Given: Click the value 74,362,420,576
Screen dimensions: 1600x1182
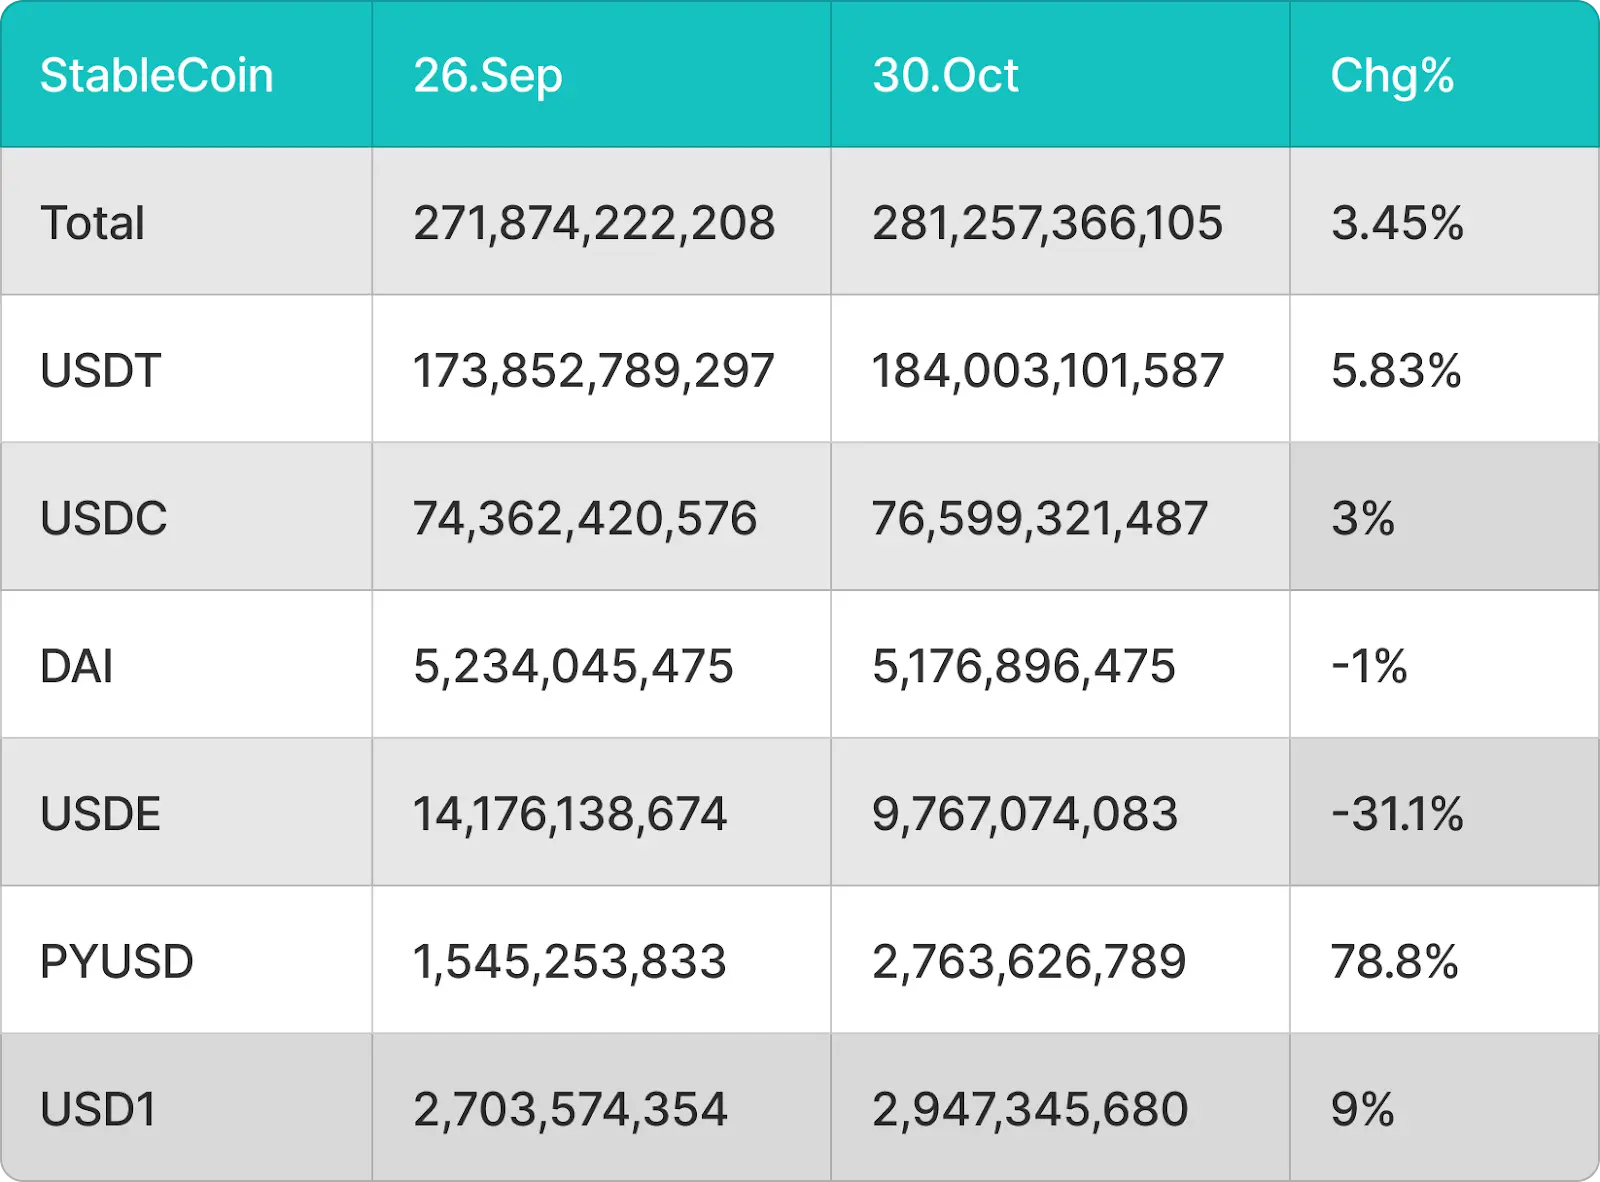Looking at the screenshot, I should [x=585, y=518].
